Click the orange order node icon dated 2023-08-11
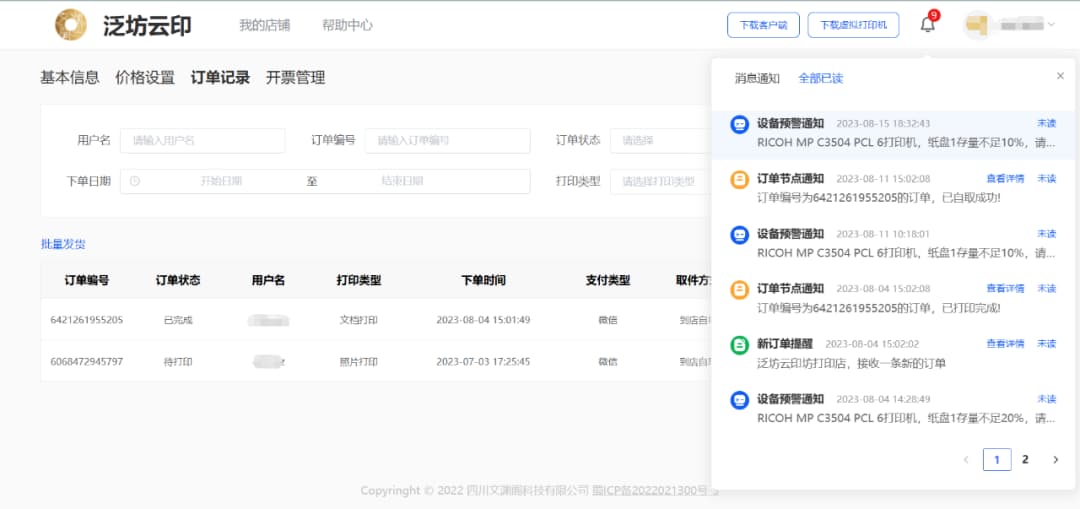This screenshot has width=1080, height=509. pos(739,180)
